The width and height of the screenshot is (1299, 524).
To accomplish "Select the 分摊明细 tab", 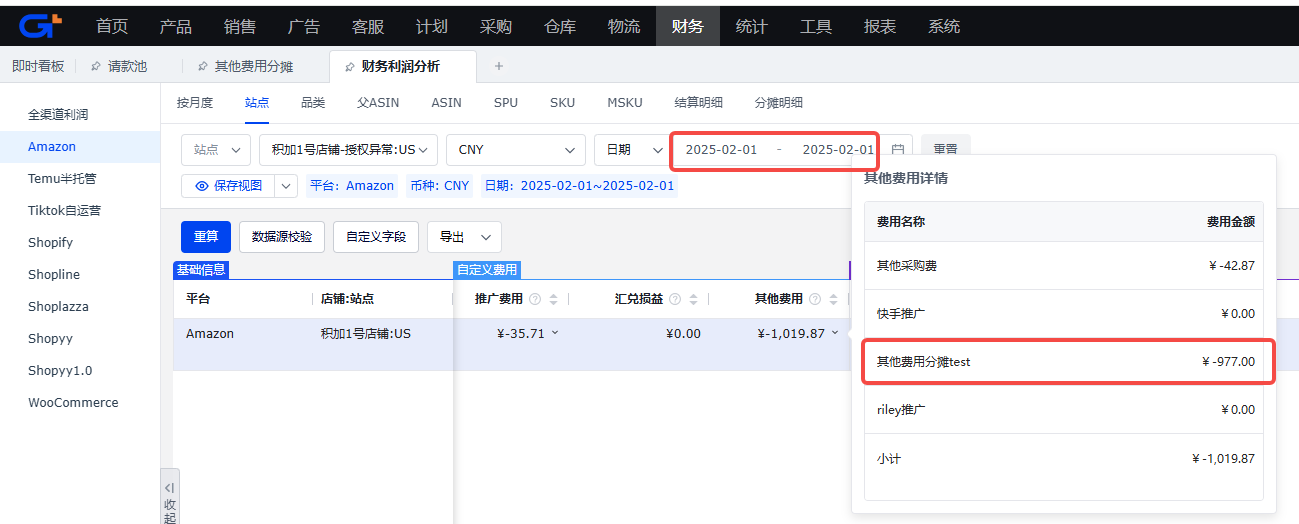I will tap(779, 102).
